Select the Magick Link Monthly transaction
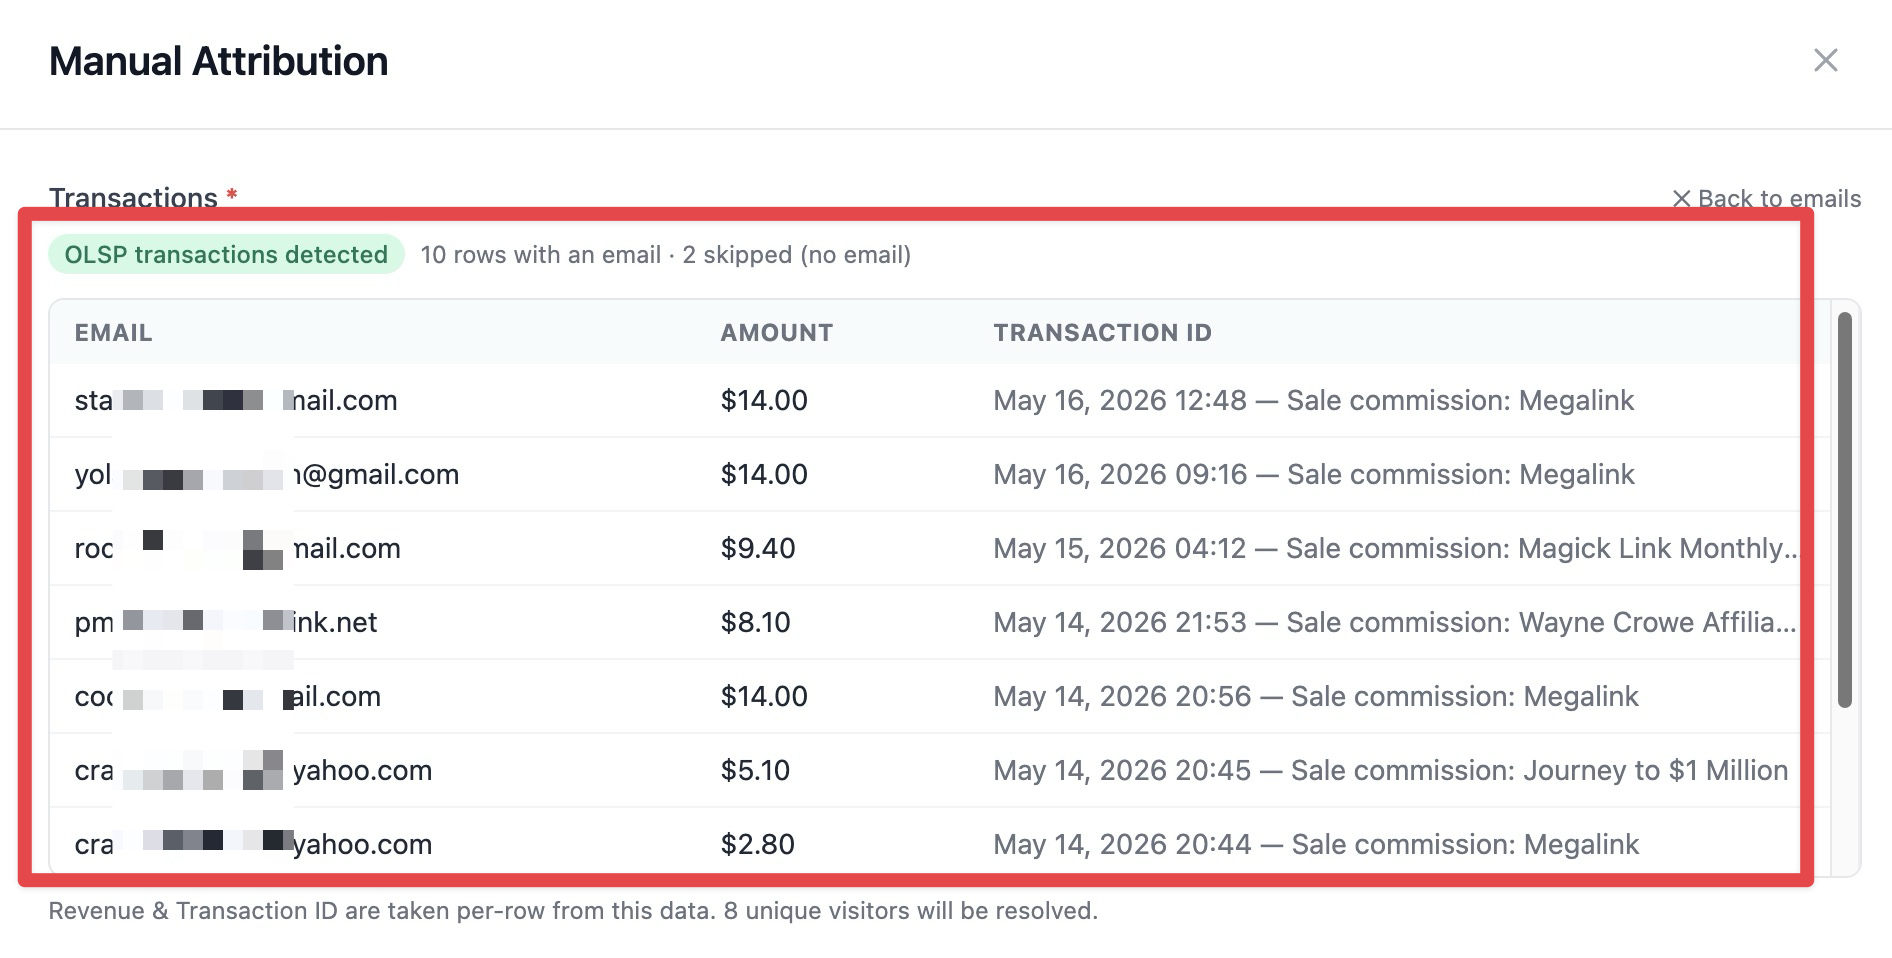 [939, 549]
